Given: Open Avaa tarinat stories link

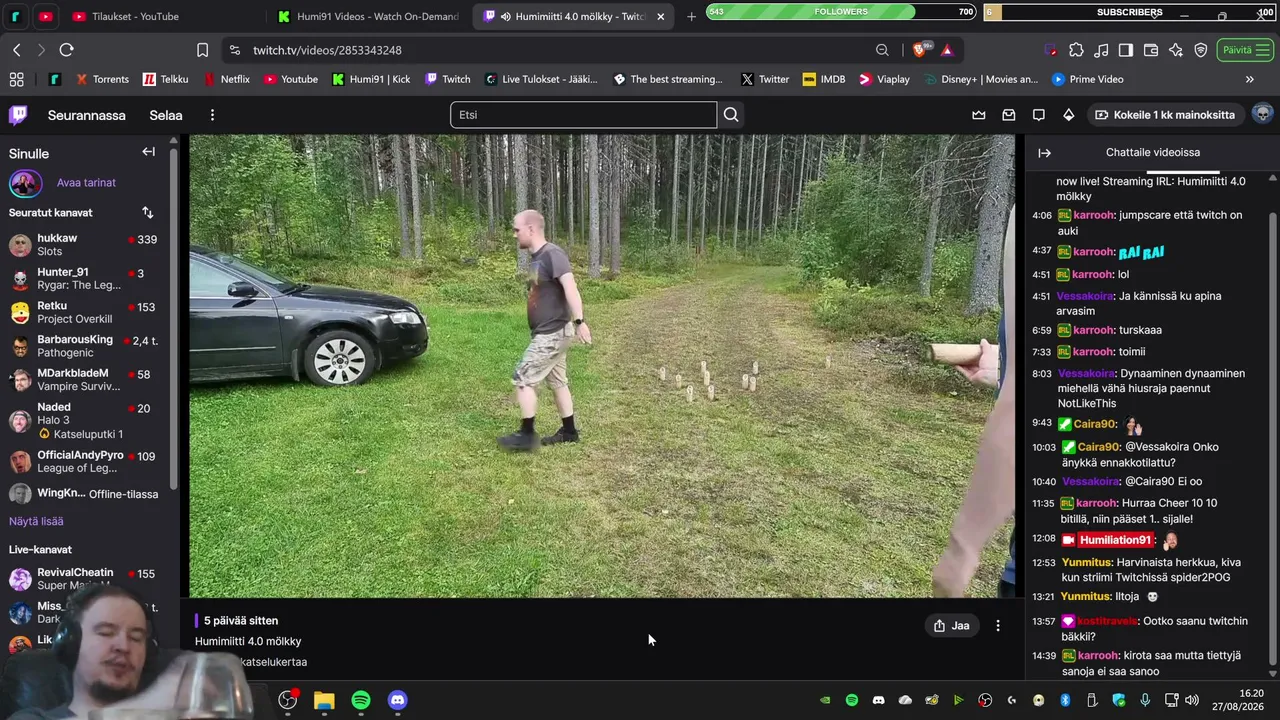Looking at the screenshot, I should pyautogui.click(x=86, y=183).
